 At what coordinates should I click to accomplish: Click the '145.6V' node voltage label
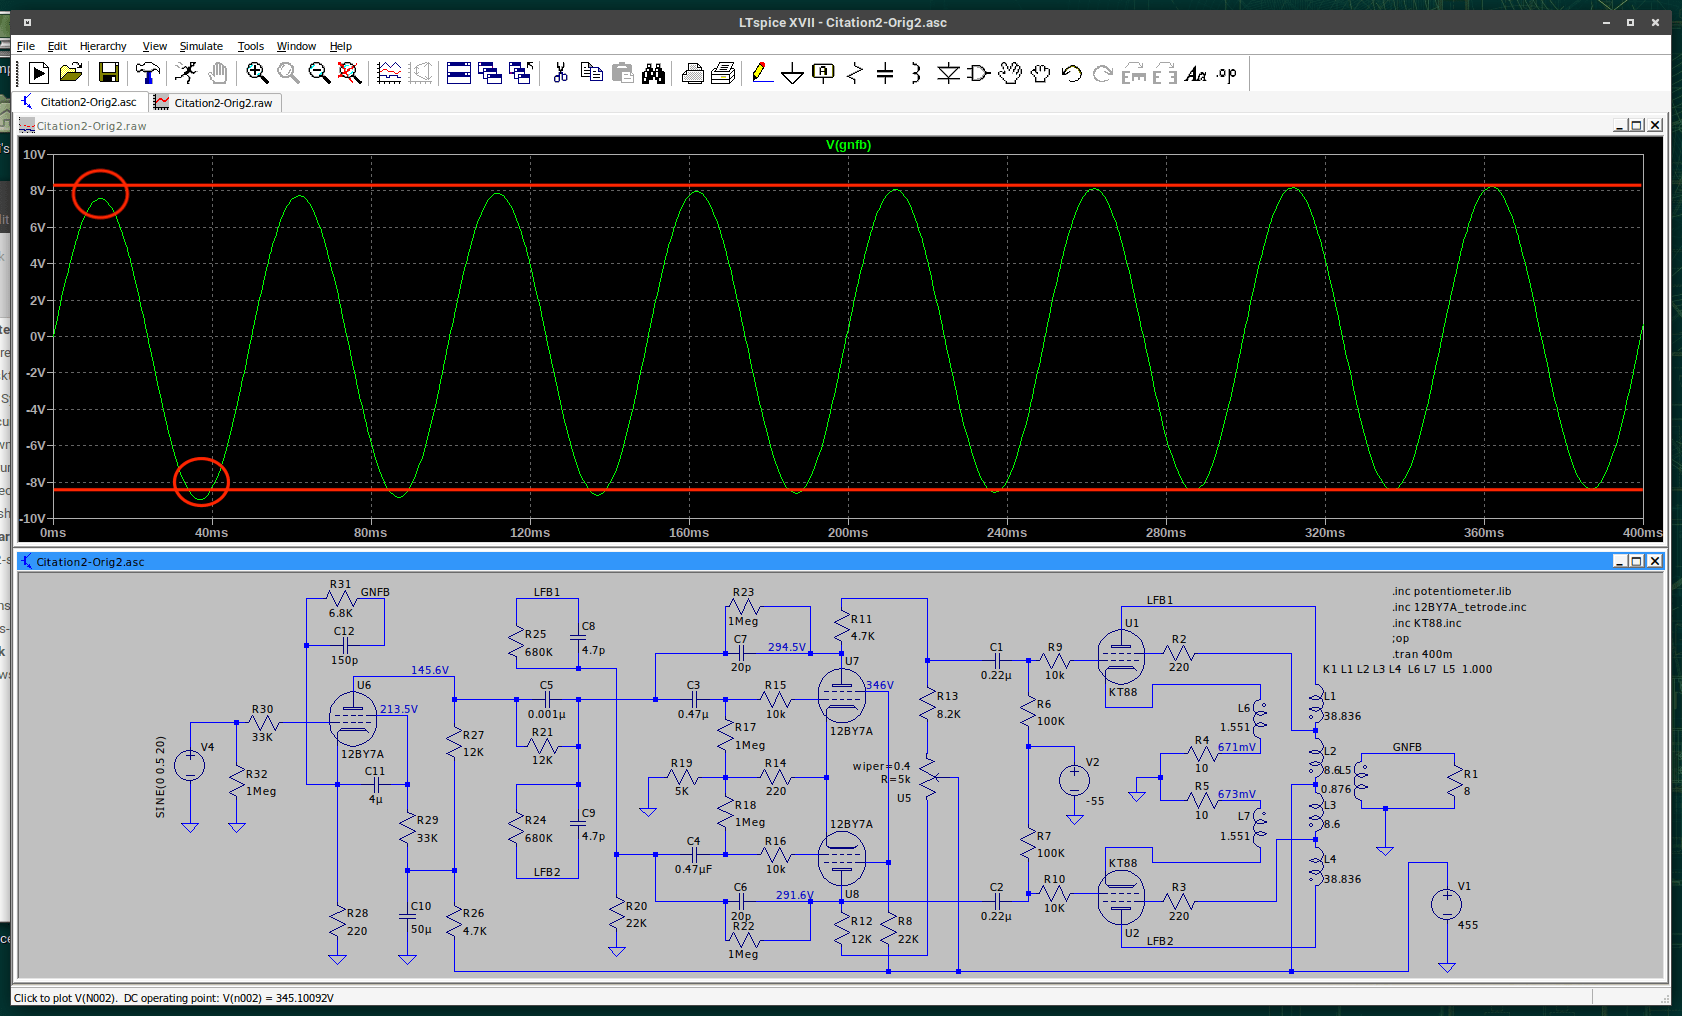pos(430,670)
